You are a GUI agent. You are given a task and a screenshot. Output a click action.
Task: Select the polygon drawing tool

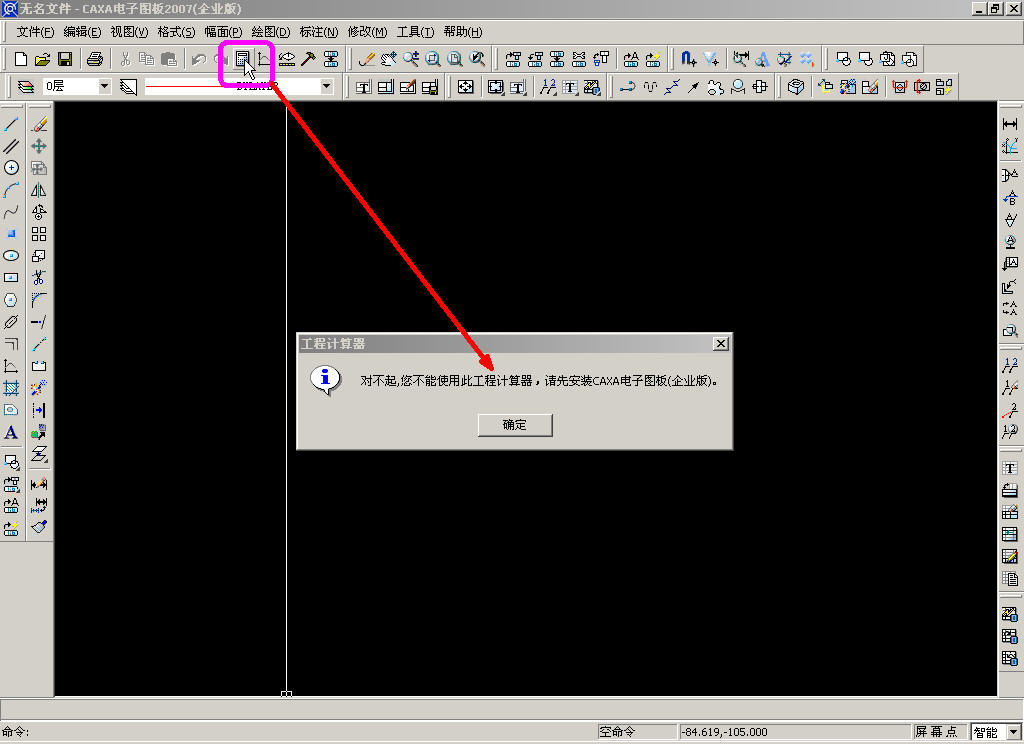tap(11, 300)
